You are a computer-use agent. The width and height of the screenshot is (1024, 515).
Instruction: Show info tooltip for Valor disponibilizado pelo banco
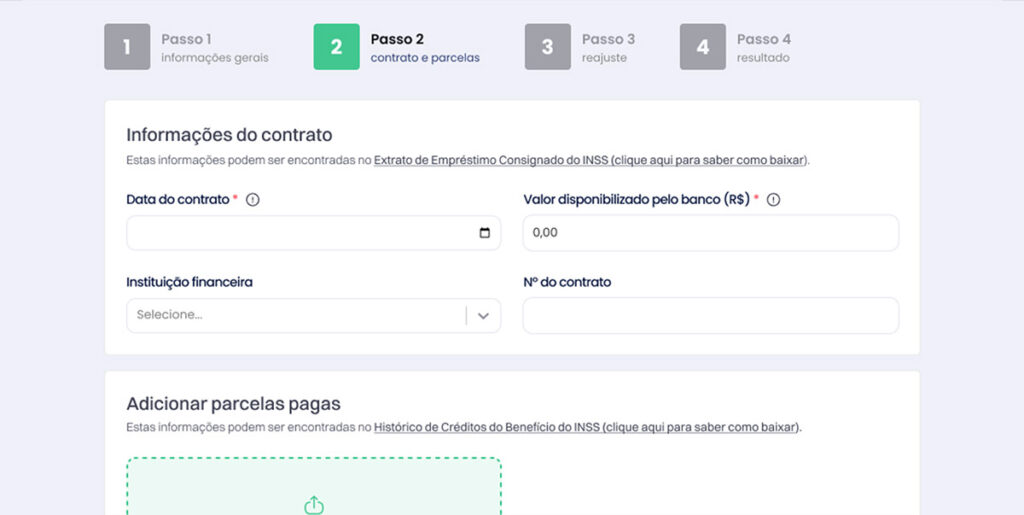pos(773,200)
